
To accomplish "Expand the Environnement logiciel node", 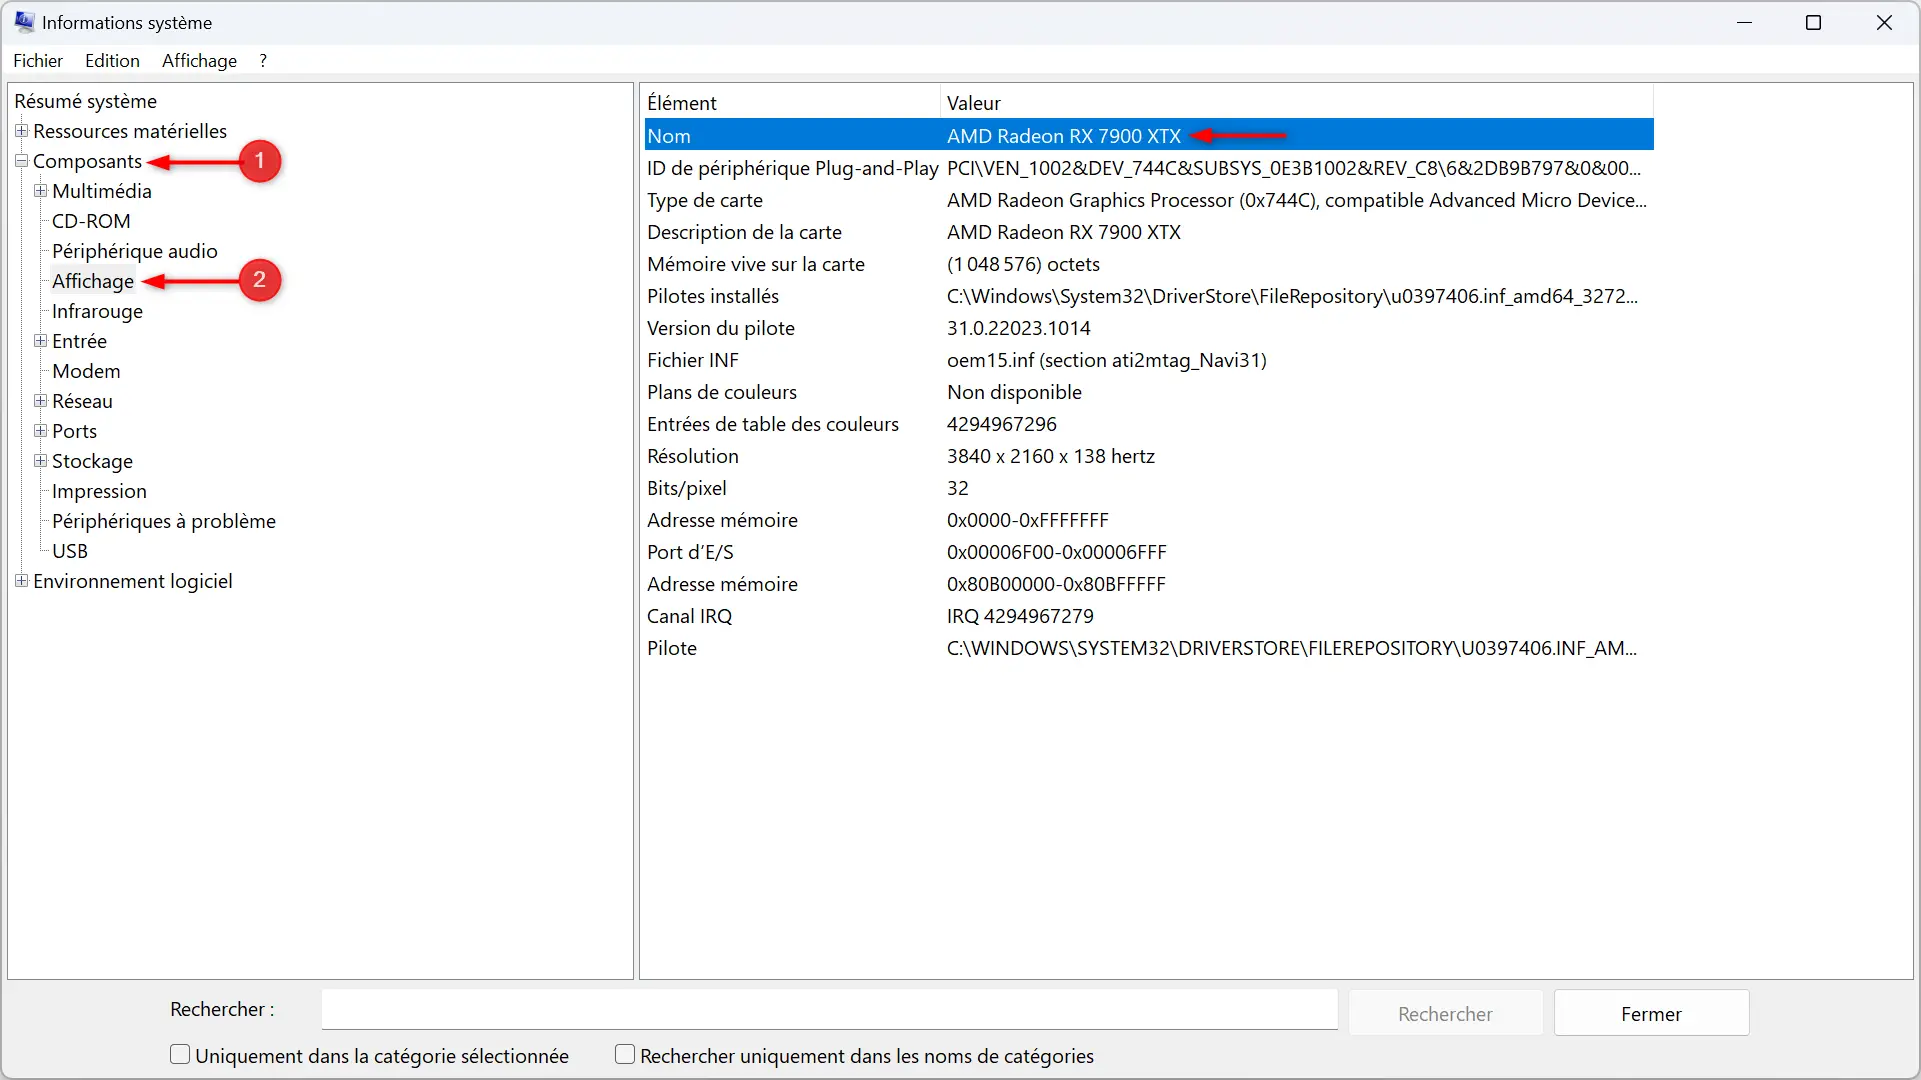I will click(21, 581).
